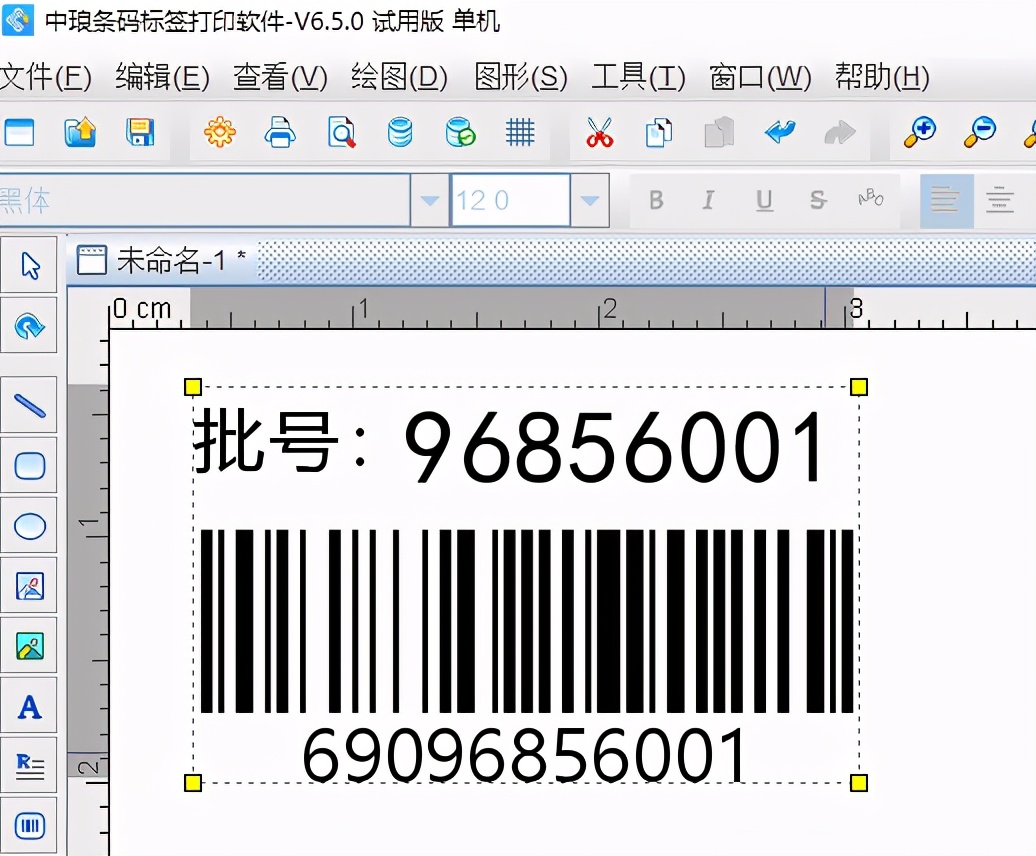Open the 窗口(W) menu
Viewport: 1036px width, 856px height.
(x=760, y=77)
